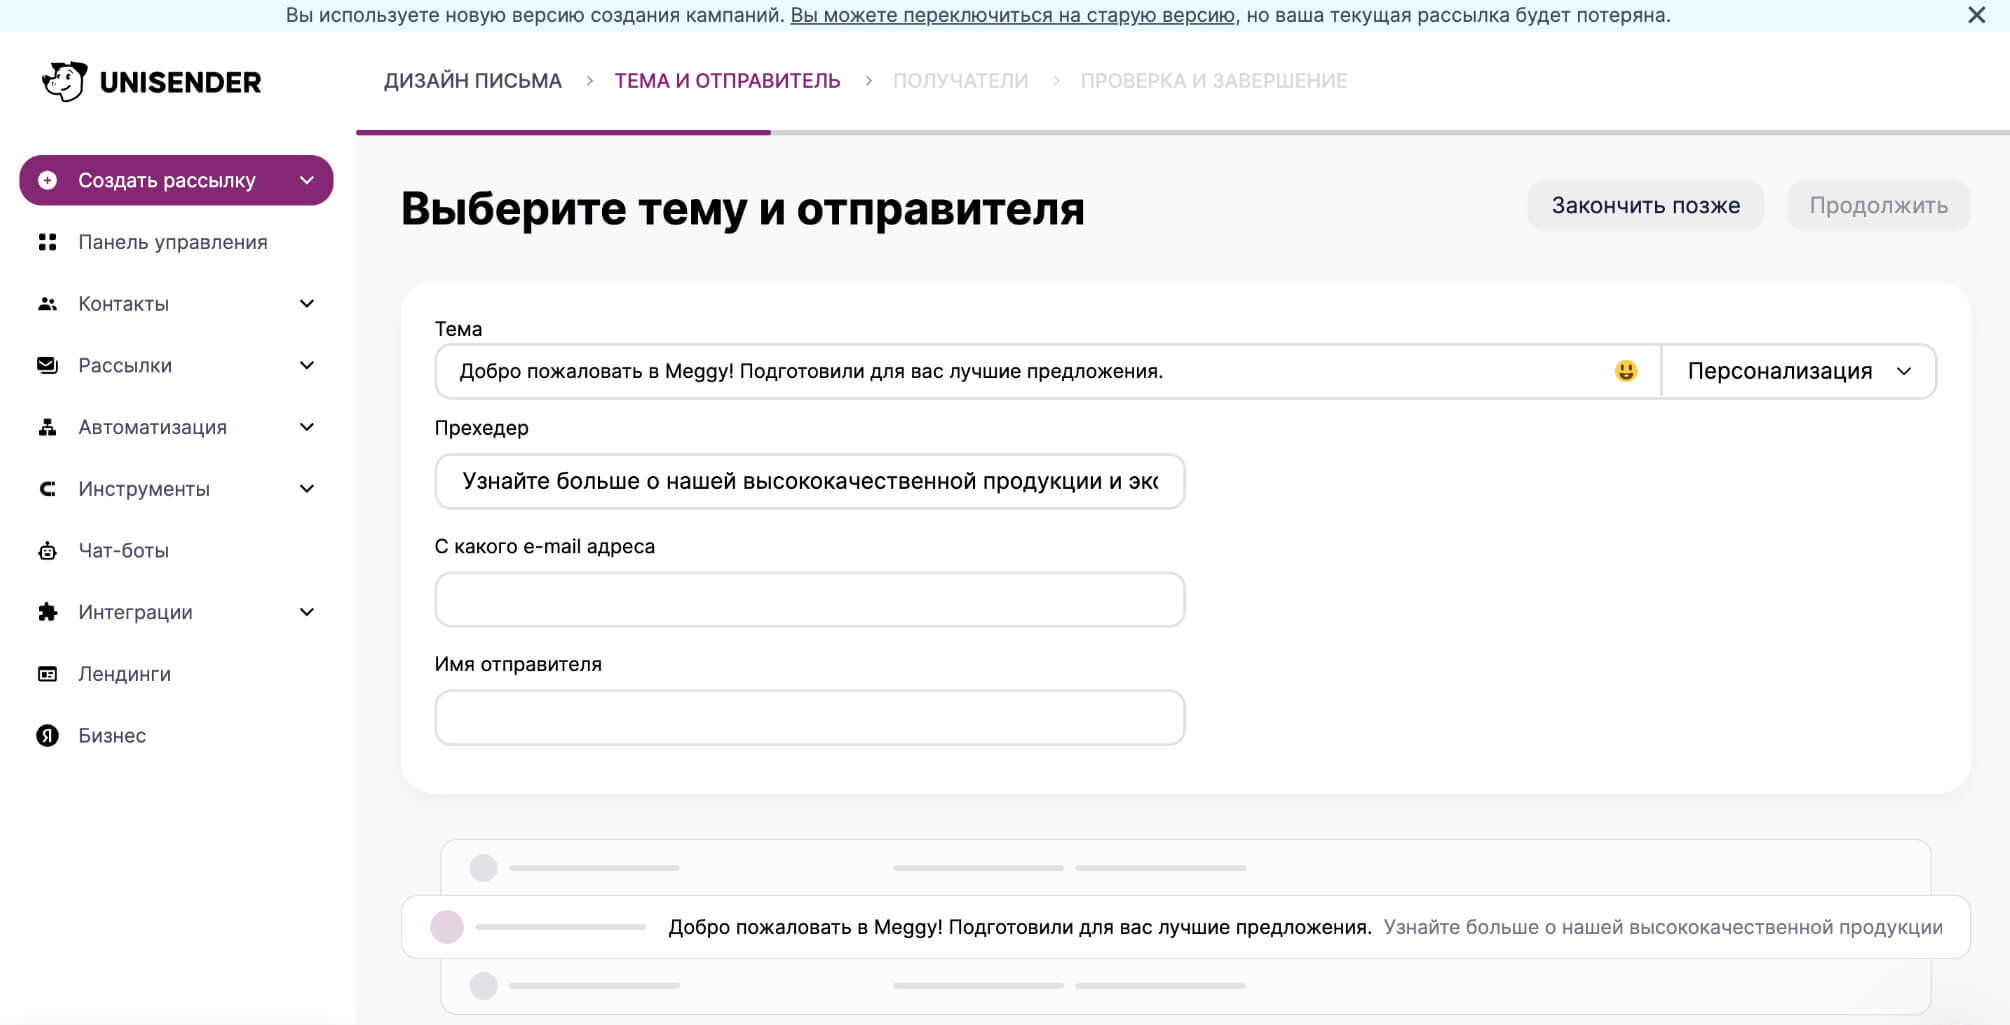The width and height of the screenshot is (2010, 1025).
Task: Expand the Автоматизация submenu chevron
Action: pos(307,427)
